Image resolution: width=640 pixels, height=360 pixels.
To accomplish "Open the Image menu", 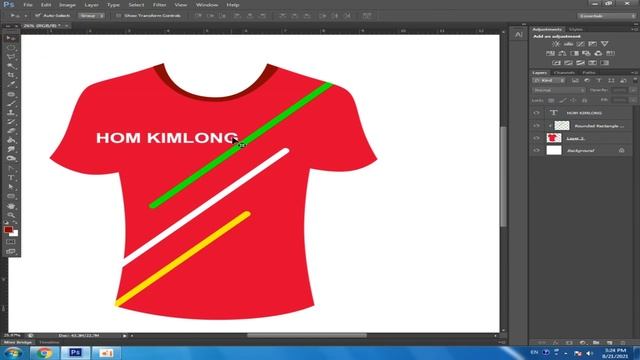I will tap(67, 5).
